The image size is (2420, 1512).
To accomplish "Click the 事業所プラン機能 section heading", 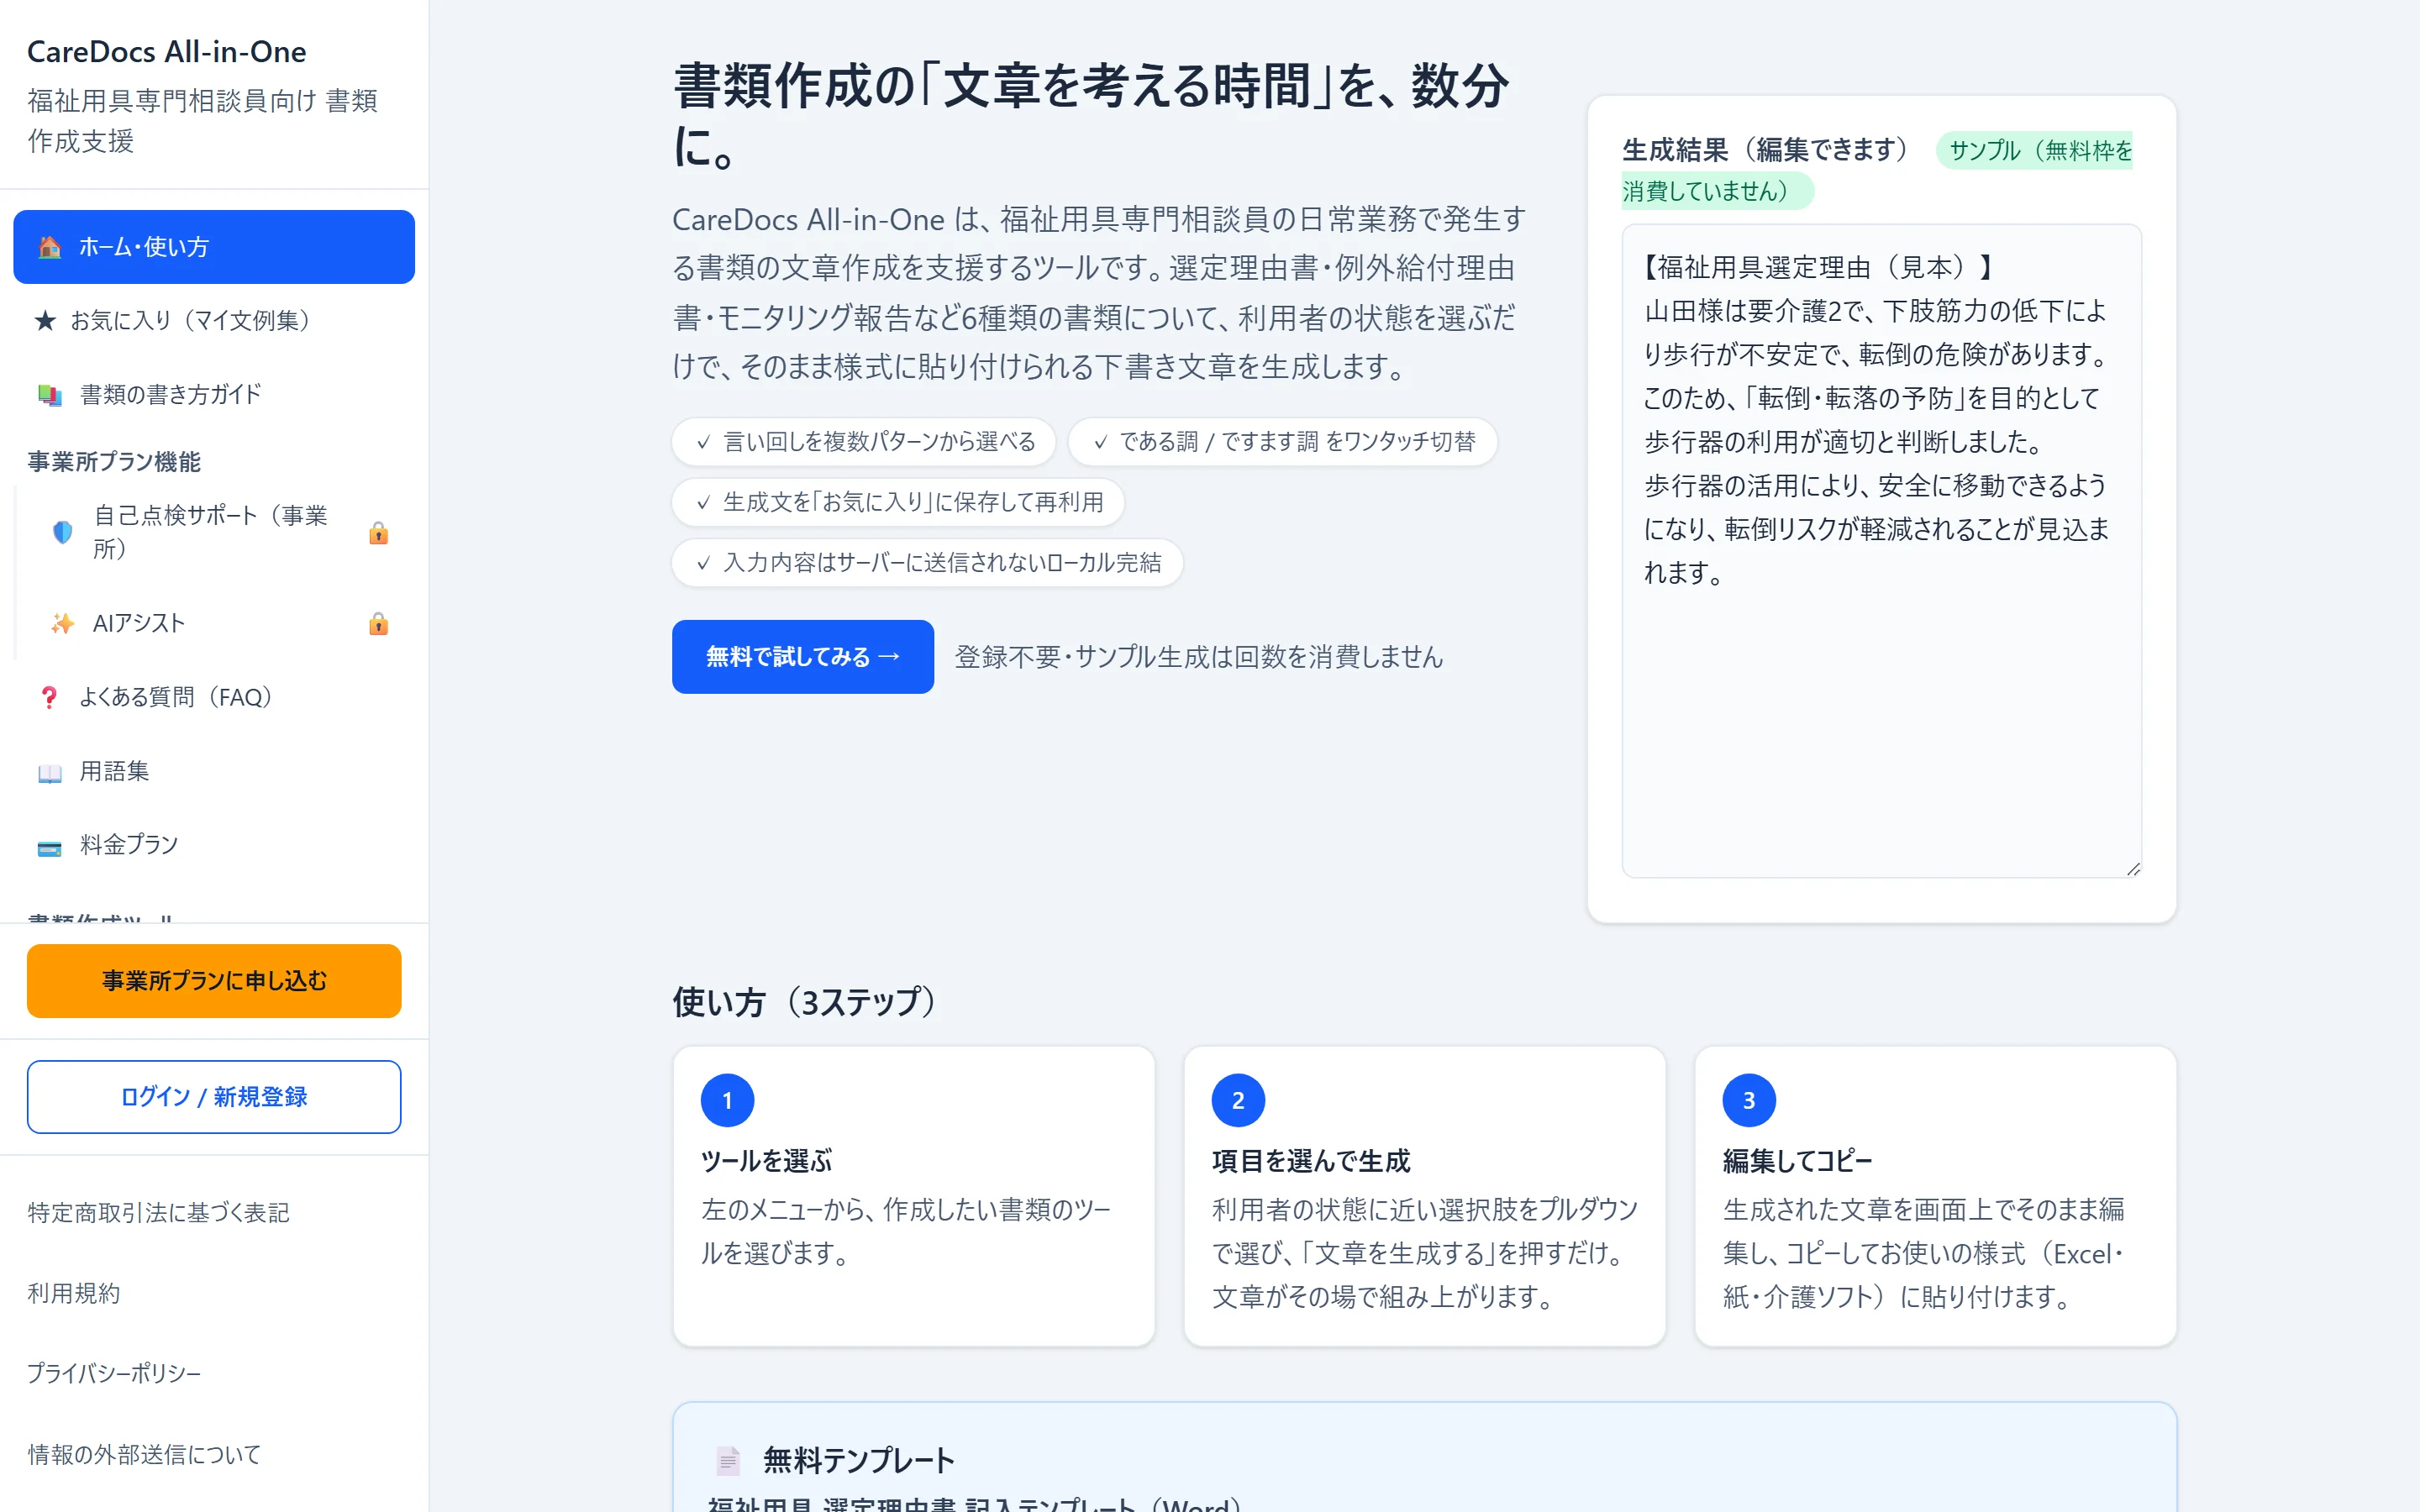I will click(x=114, y=462).
